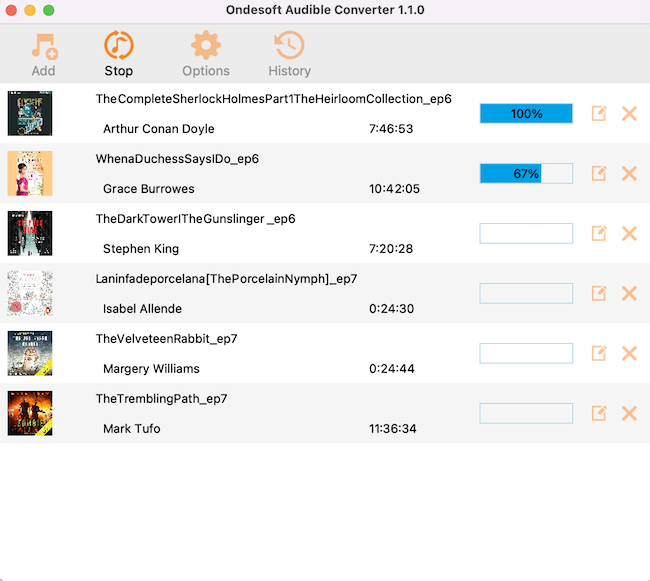Click the duration 7:46:53

click(x=391, y=129)
